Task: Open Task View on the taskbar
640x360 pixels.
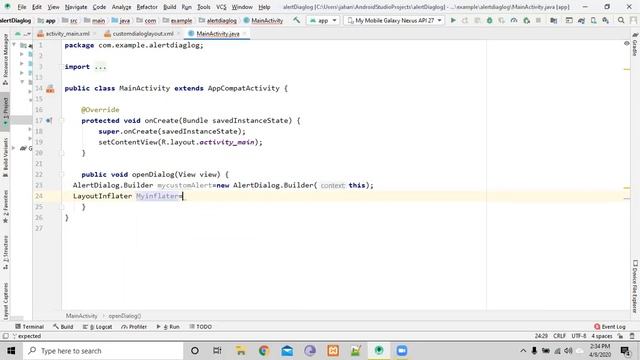Action: pos(217,351)
